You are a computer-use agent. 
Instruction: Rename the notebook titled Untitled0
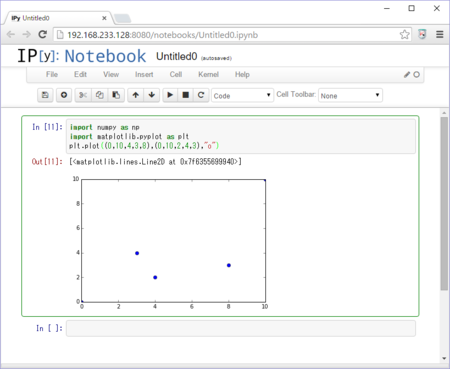pyautogui.click(x=177, y=57)
